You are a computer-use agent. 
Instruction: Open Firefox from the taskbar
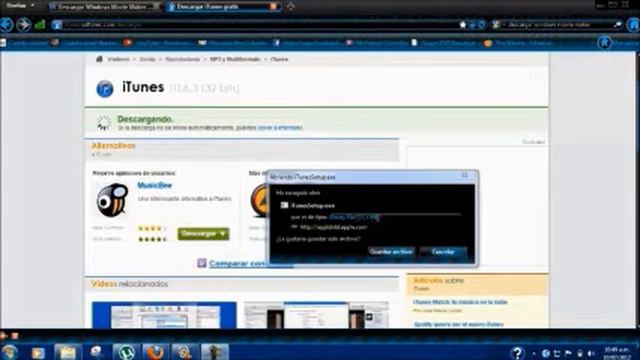point(155,352)
